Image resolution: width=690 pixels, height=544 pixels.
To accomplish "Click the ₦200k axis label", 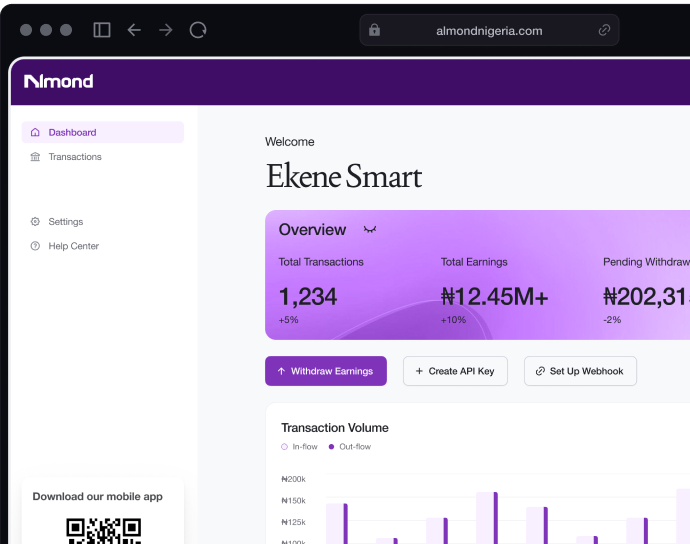I will click(x=293, y=479).
